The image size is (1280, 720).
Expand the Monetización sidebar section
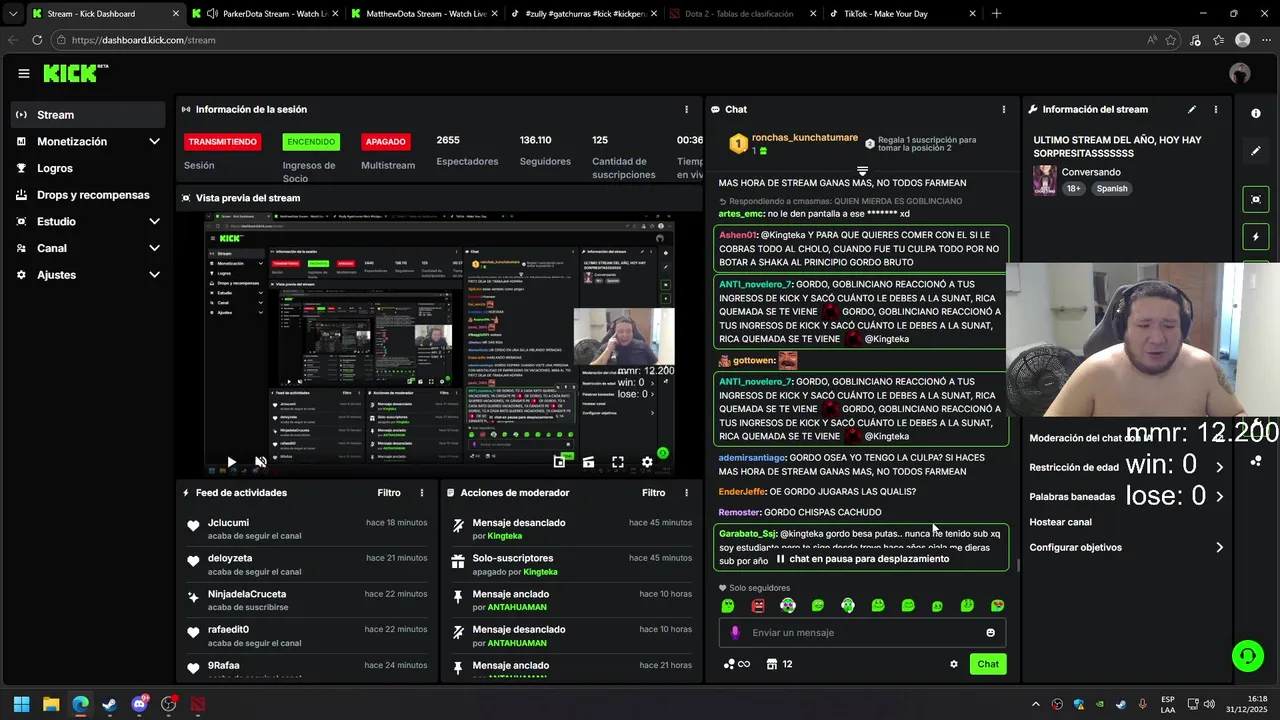pos(154,142)
